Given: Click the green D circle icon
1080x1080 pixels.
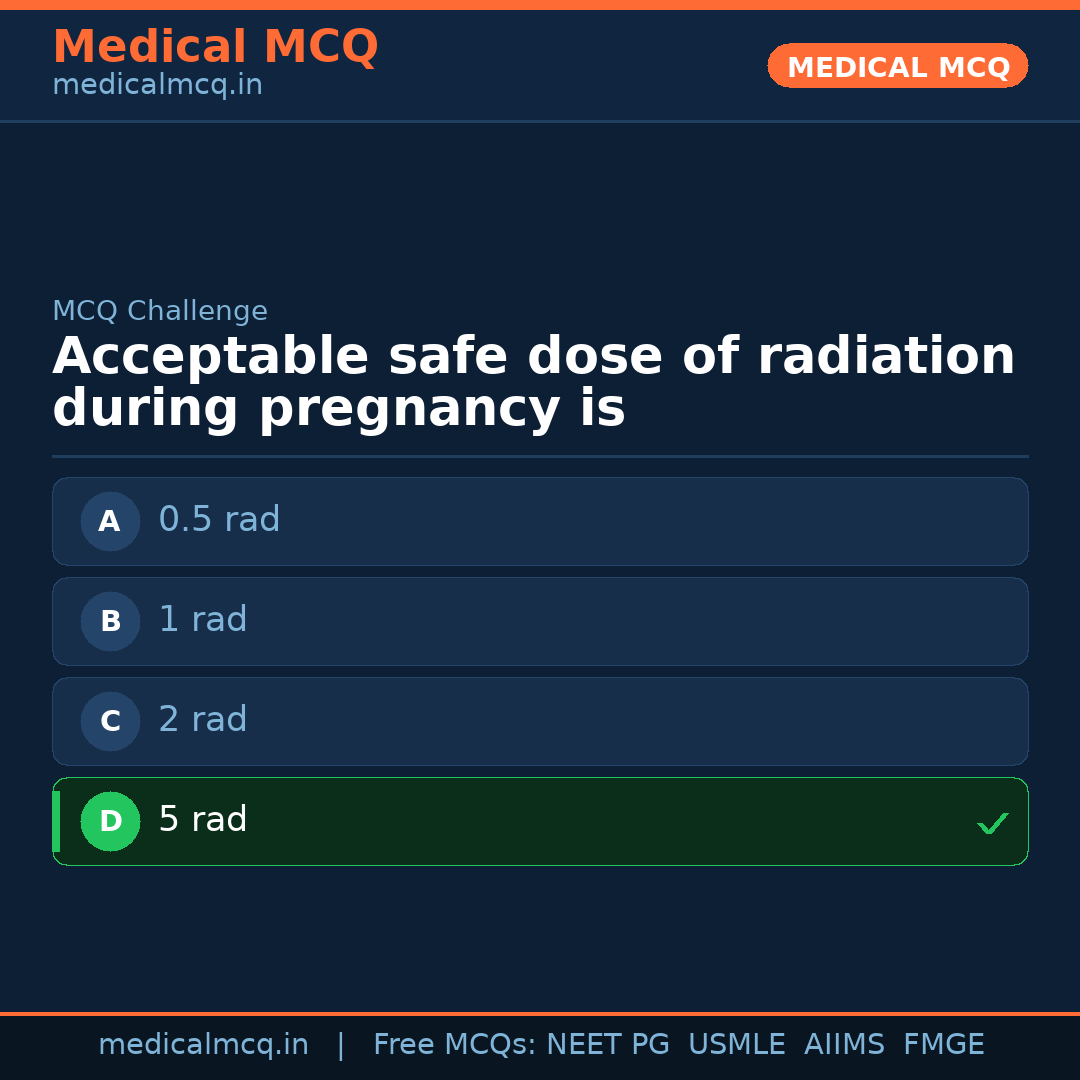Looking at the screenshot, I should (110, 821).
